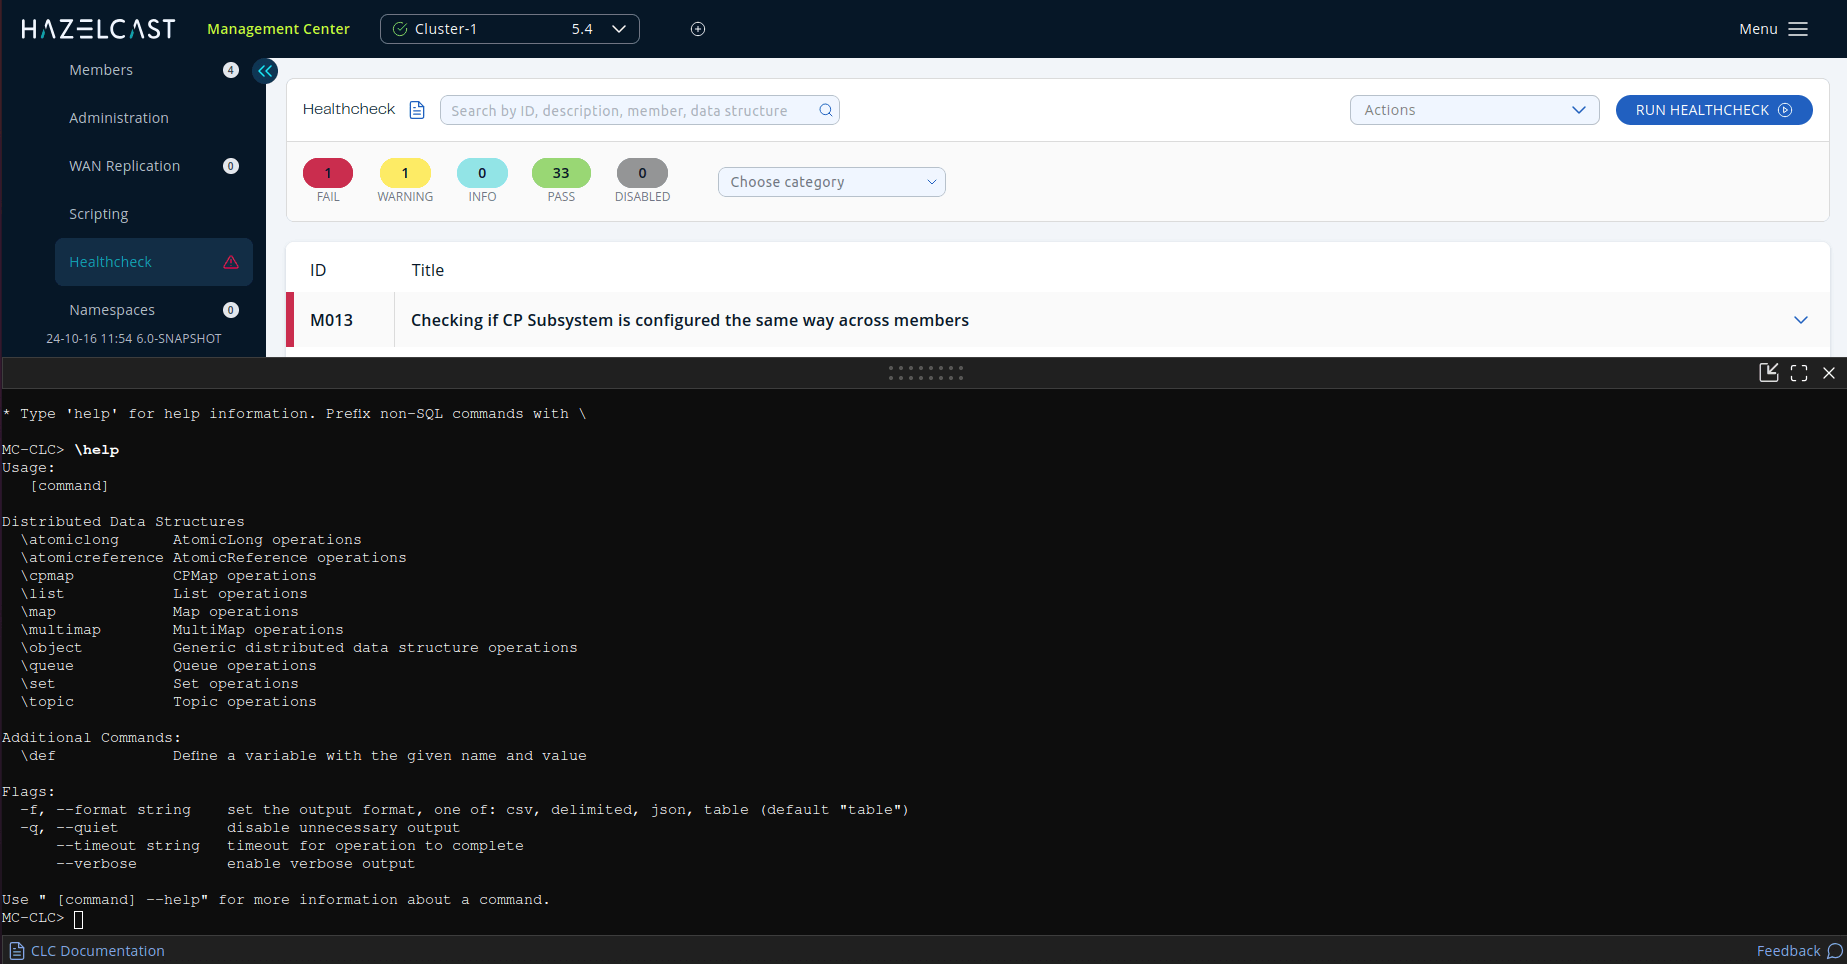
Task: Click the RUN HEALTHCHECK button
Action: click(1713, 110)
